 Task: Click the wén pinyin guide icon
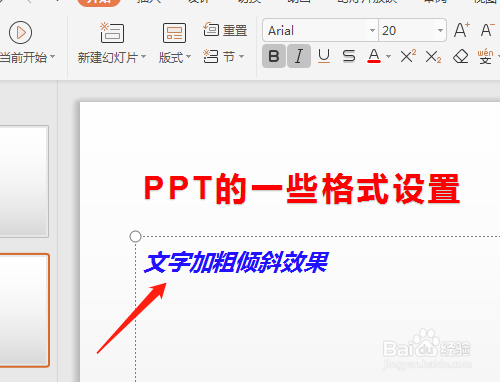(x=485, y=56)
